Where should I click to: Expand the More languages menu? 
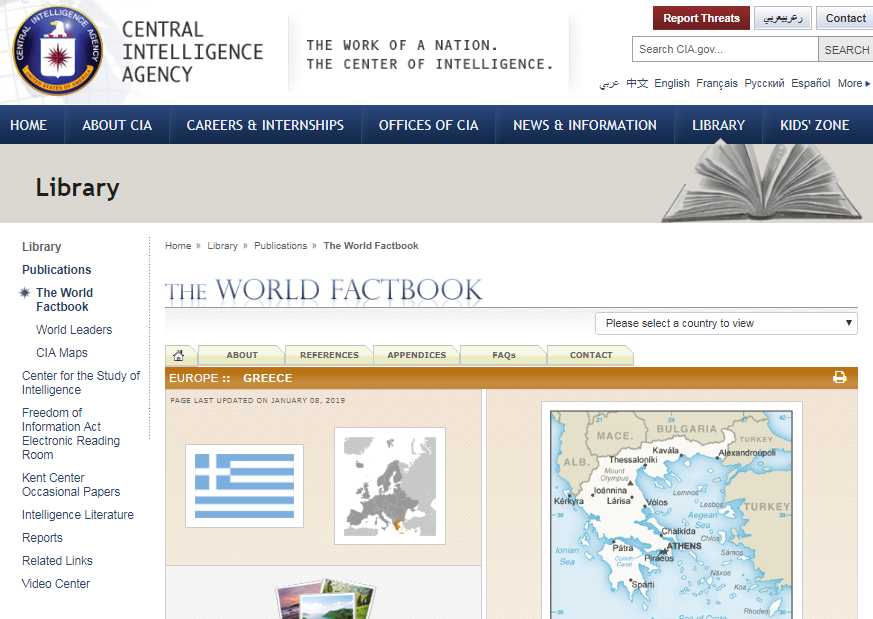pyautogui.click(x=853, y=84)
